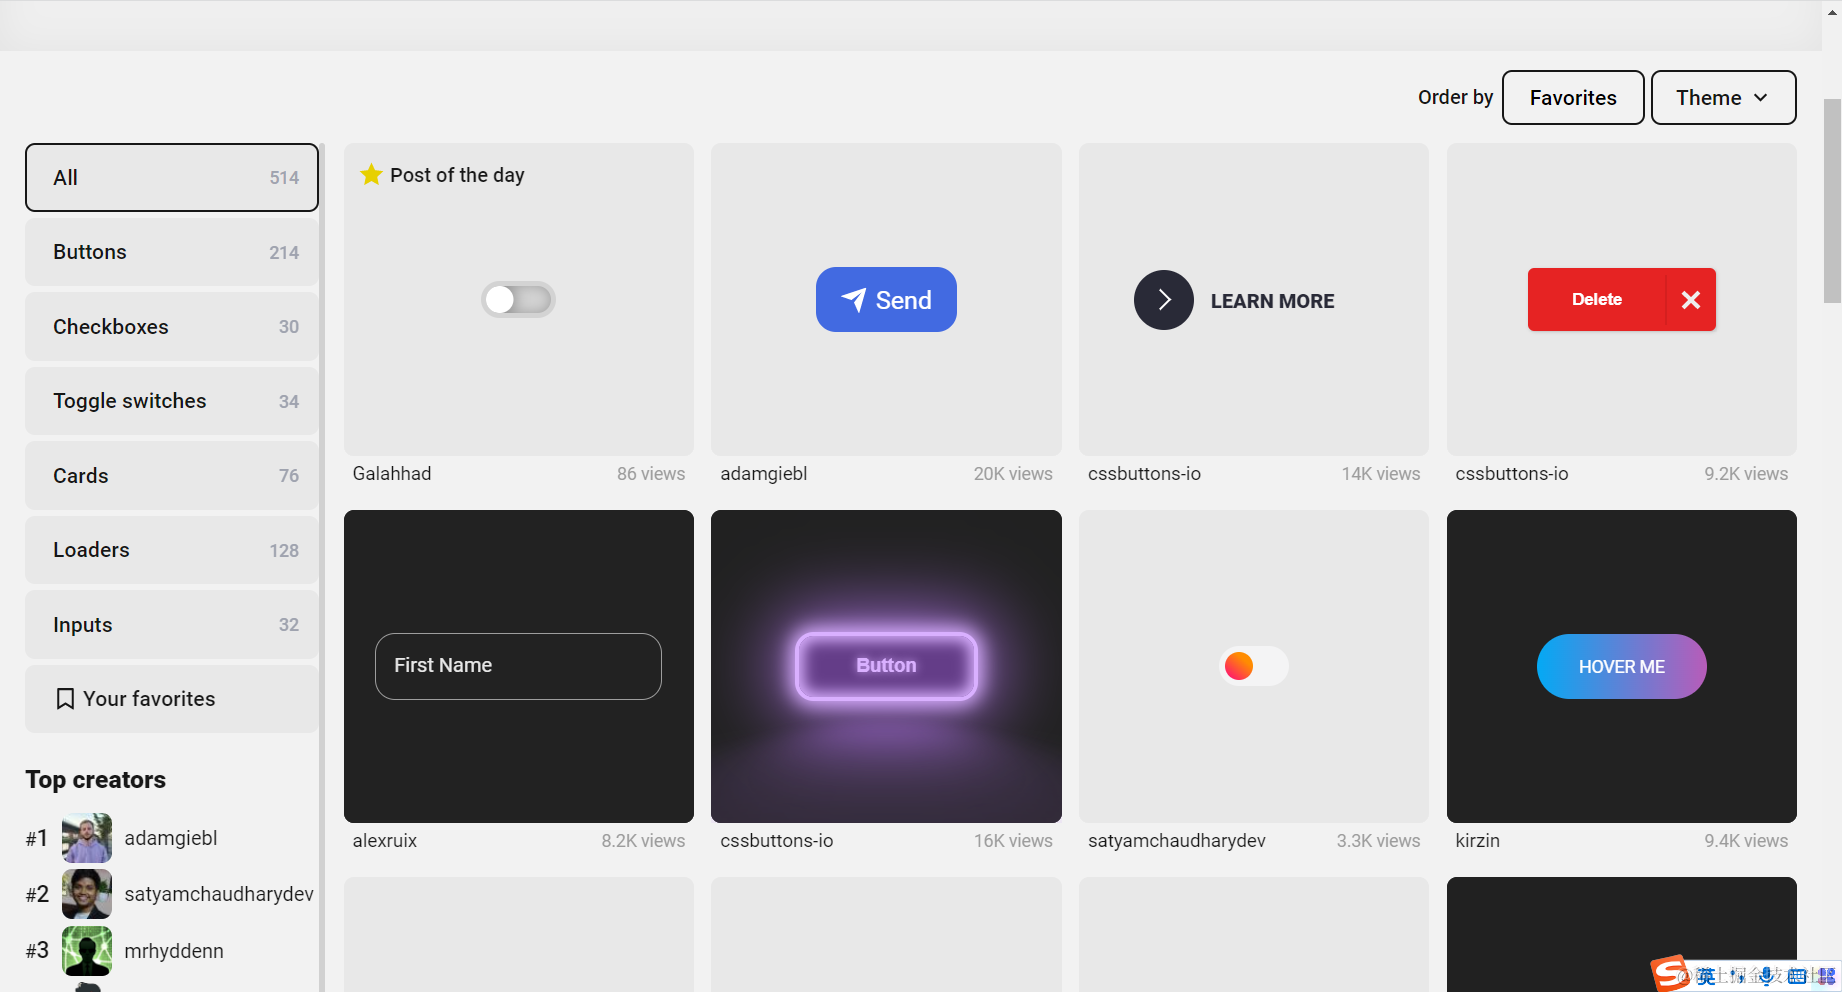Open alexruix author link
This screenshot has width=1843, height=992.
(x=385, y=841)
